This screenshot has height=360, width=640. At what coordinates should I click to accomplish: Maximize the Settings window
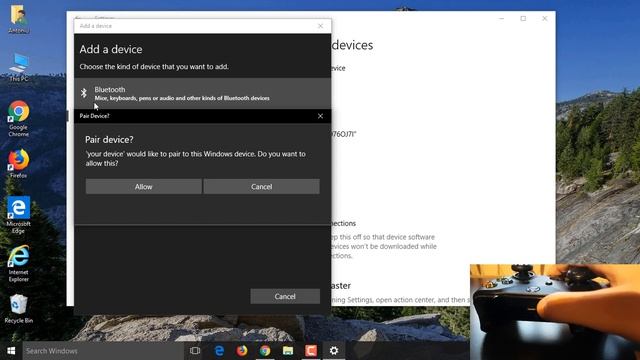(523, 18)
